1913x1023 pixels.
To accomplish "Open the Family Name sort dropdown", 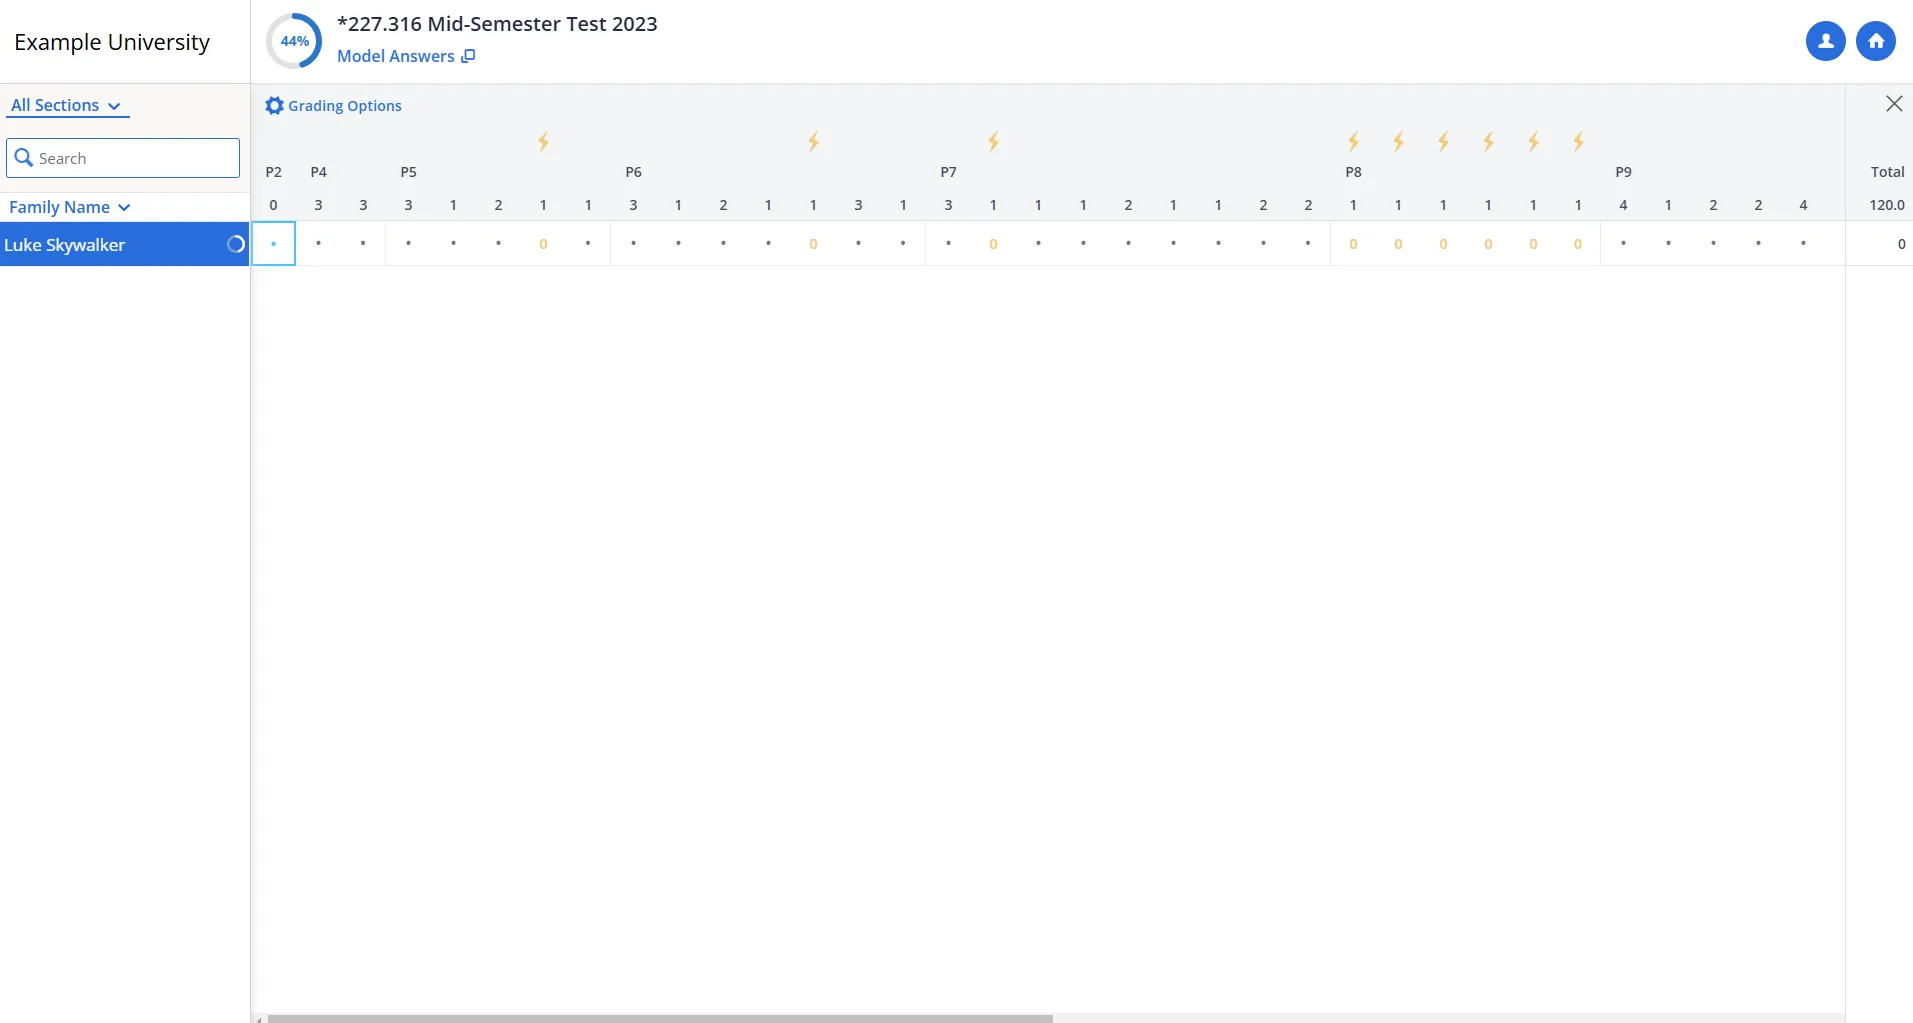I will click(69, 207).
